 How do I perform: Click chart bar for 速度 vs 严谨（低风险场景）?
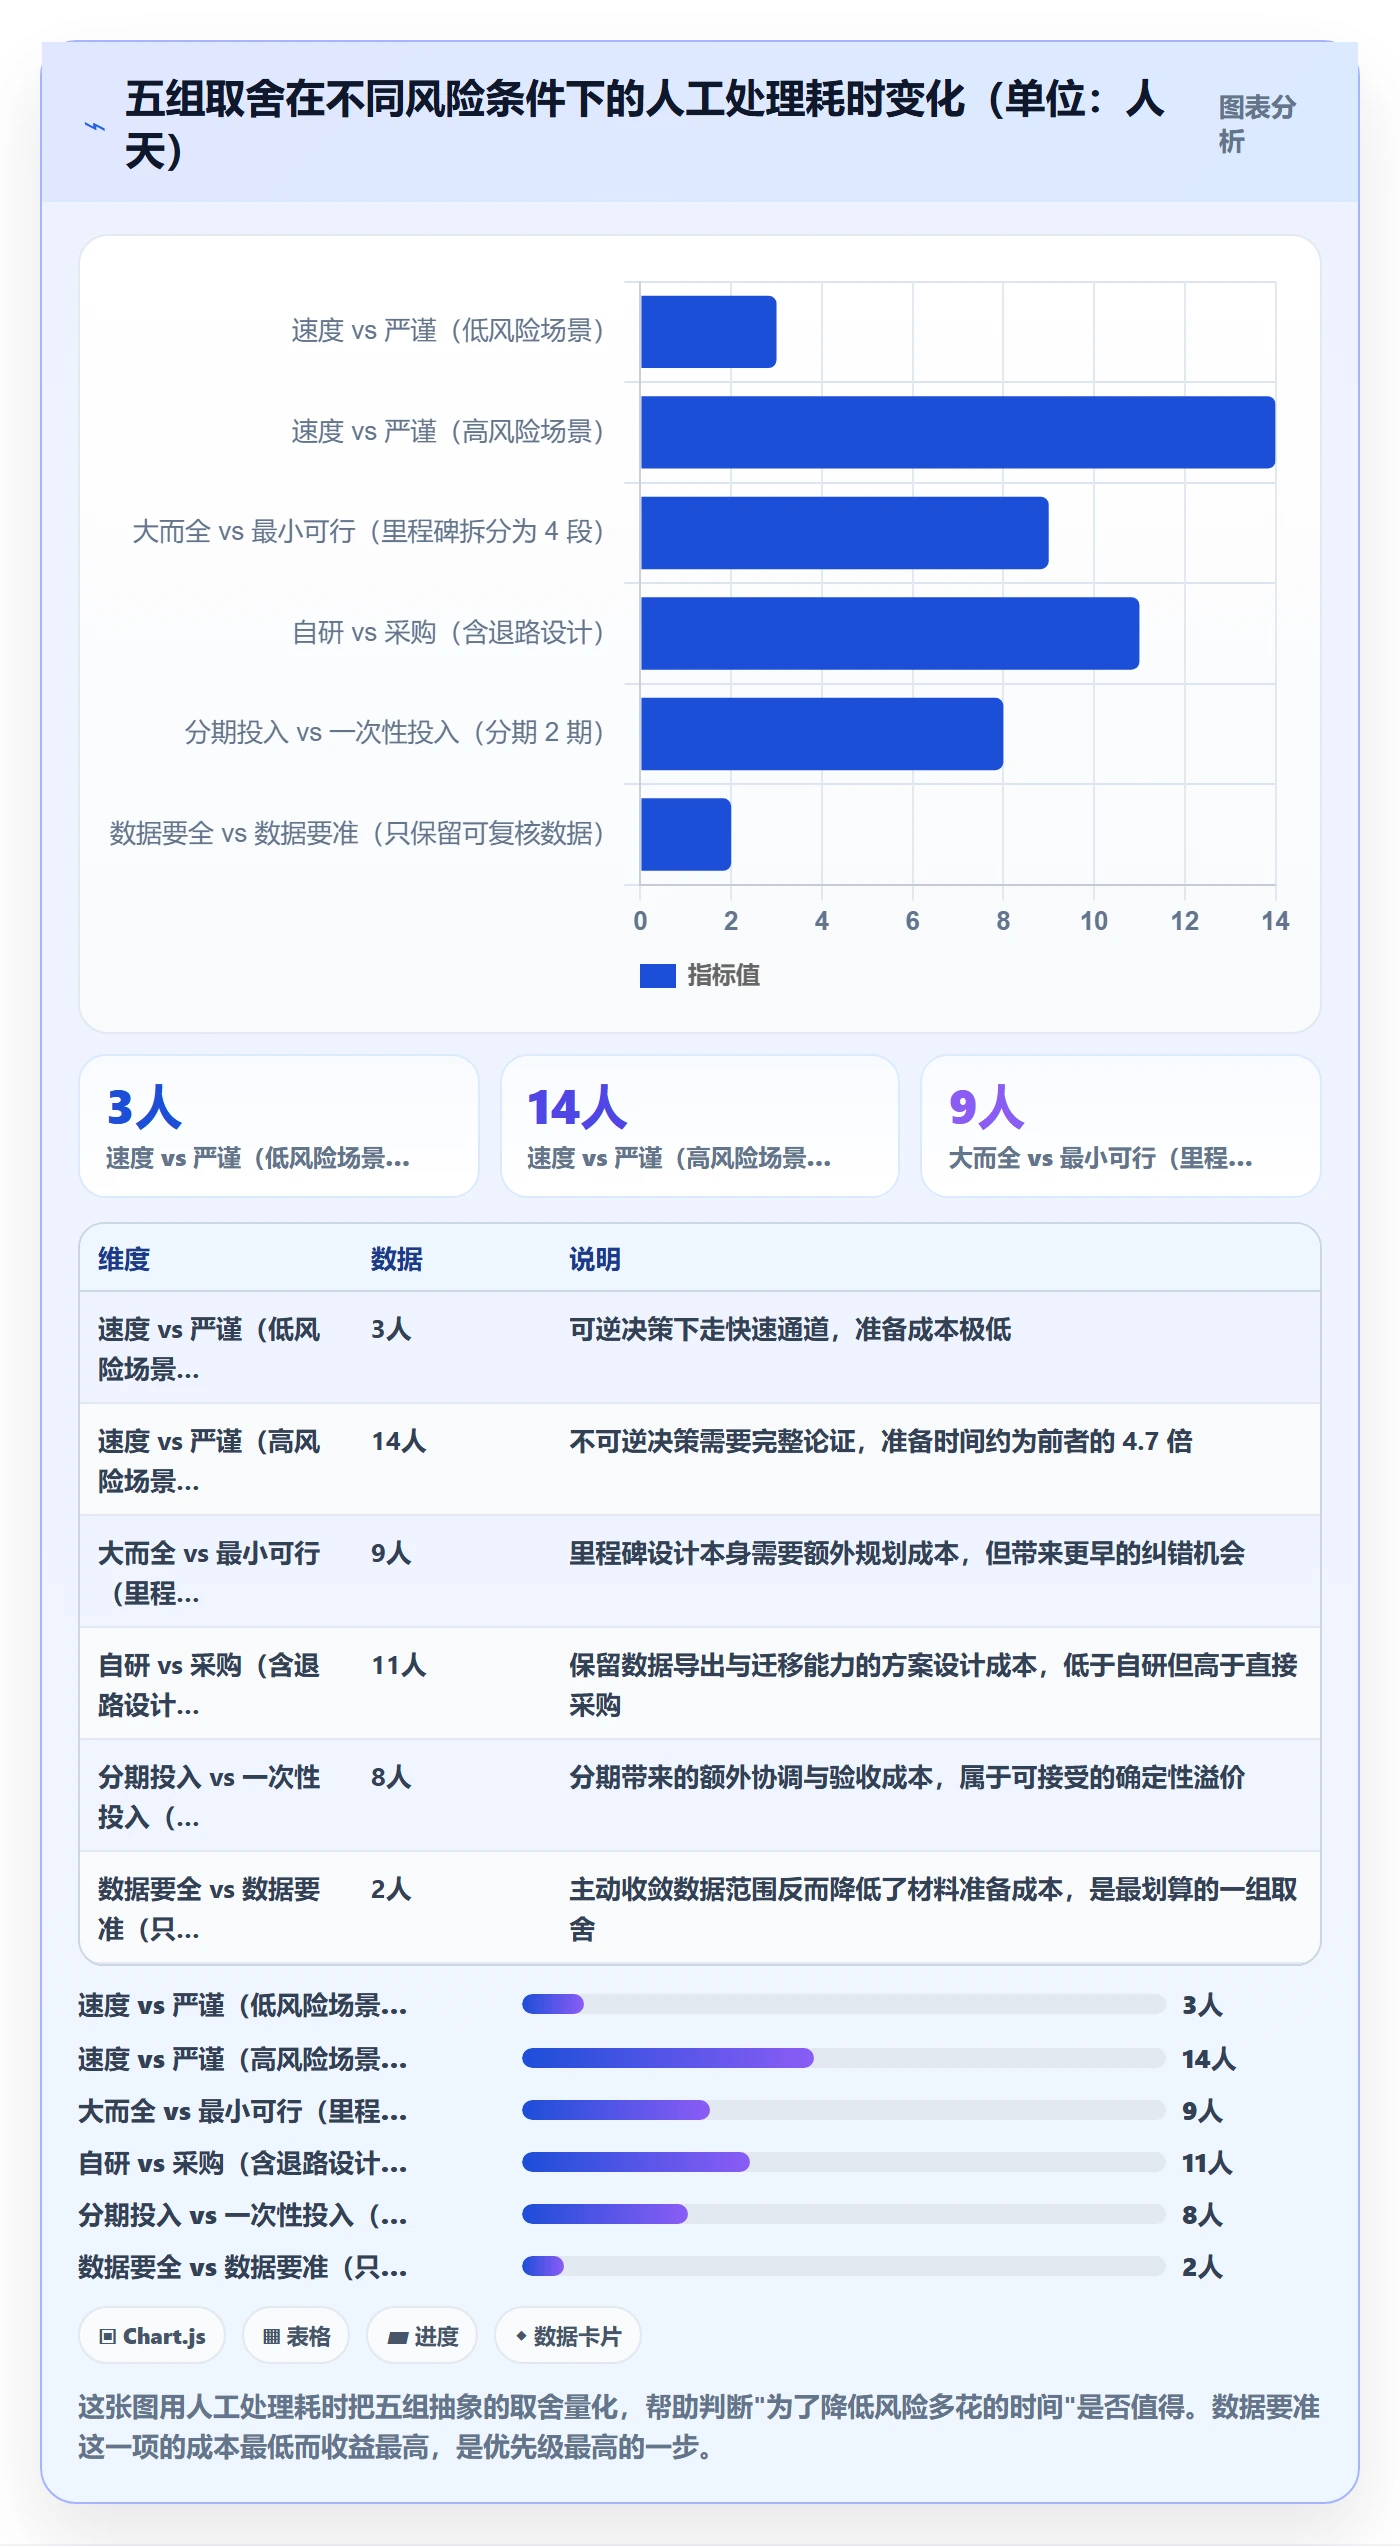[708, 332]
